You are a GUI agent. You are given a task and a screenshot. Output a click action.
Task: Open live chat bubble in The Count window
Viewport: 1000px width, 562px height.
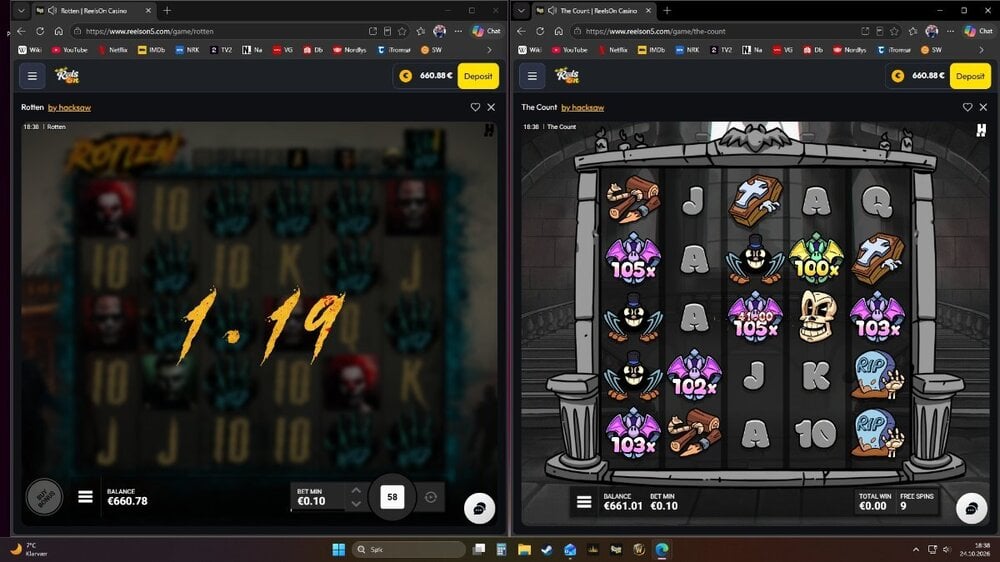click(971, 508)
